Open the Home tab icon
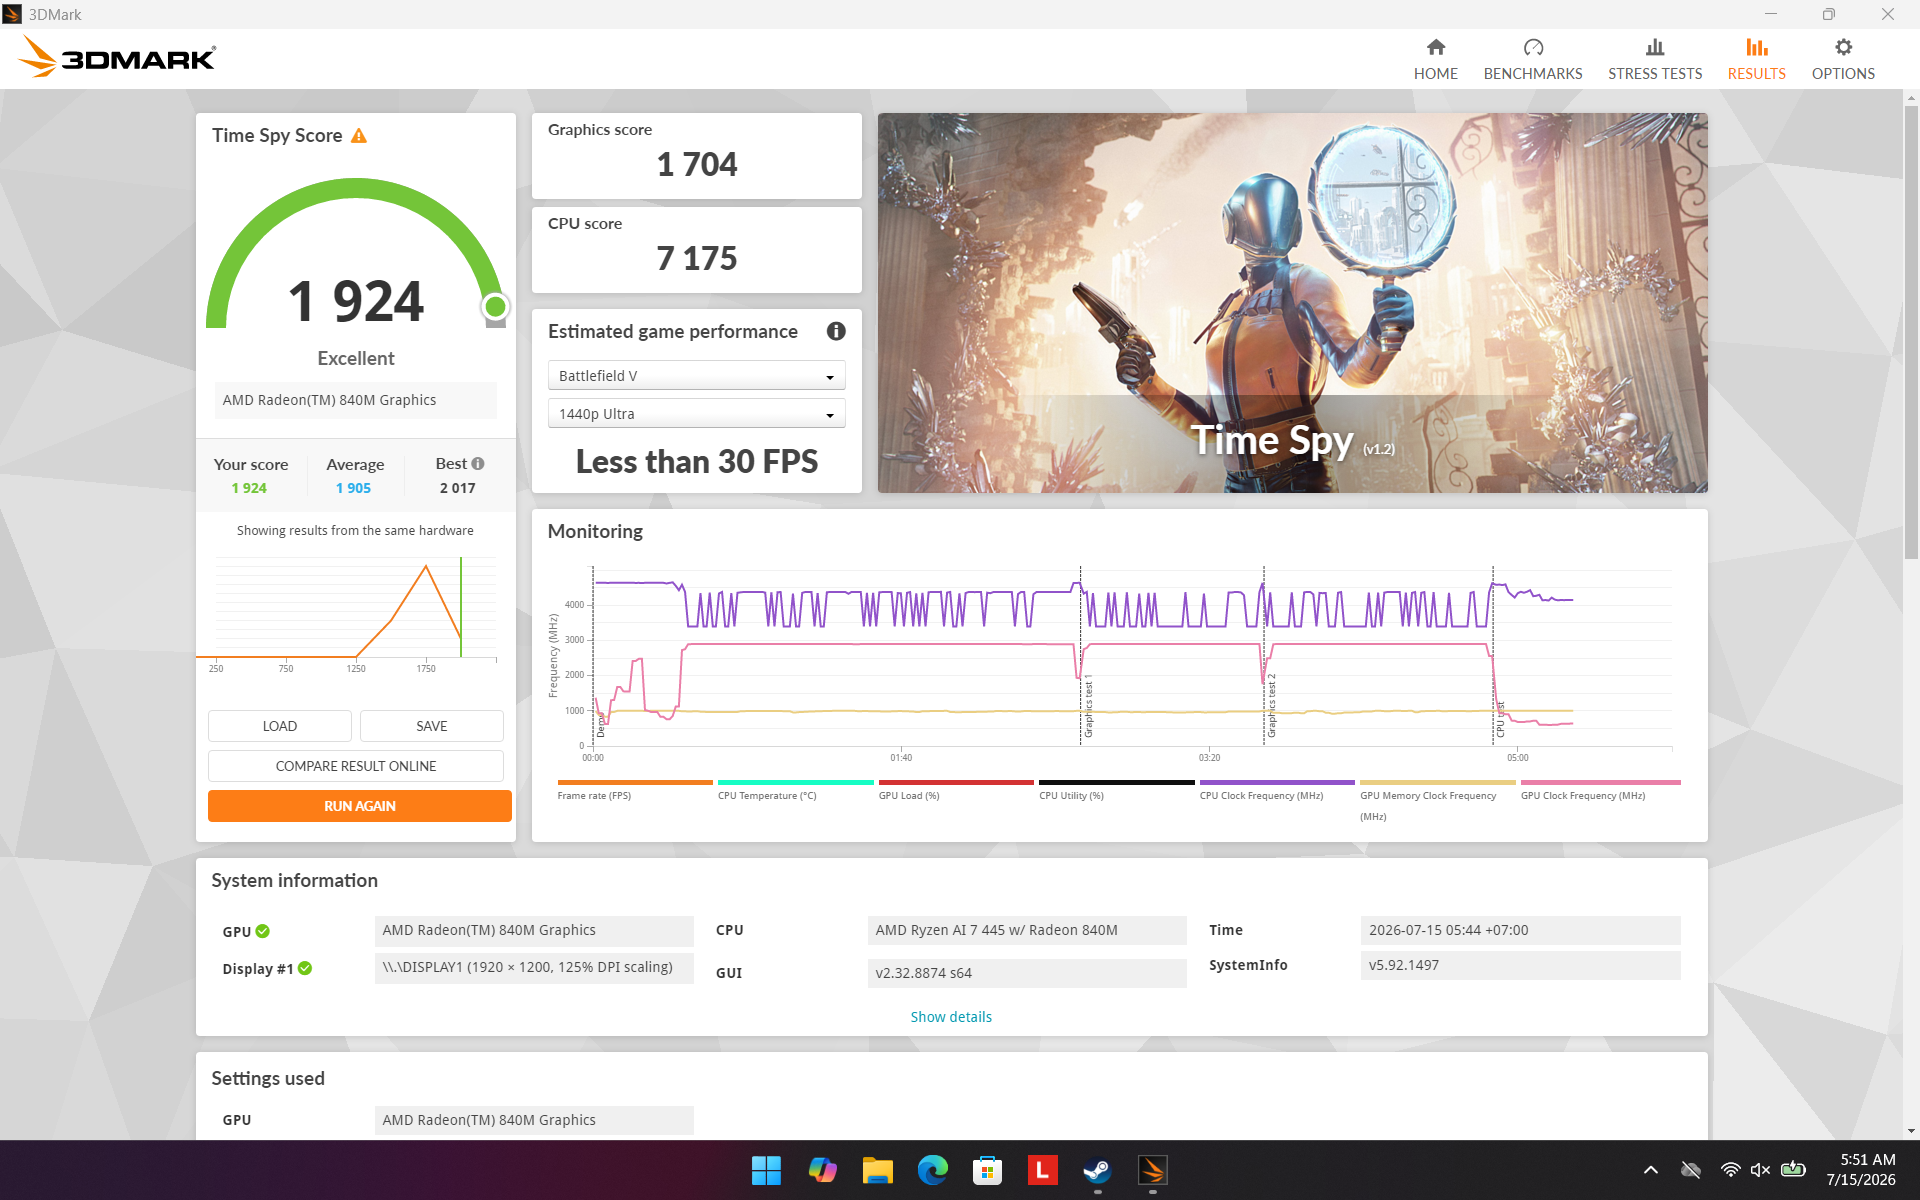Image resolution: width=1920 pixels, height=1200 pixels. click(1435, 47)
